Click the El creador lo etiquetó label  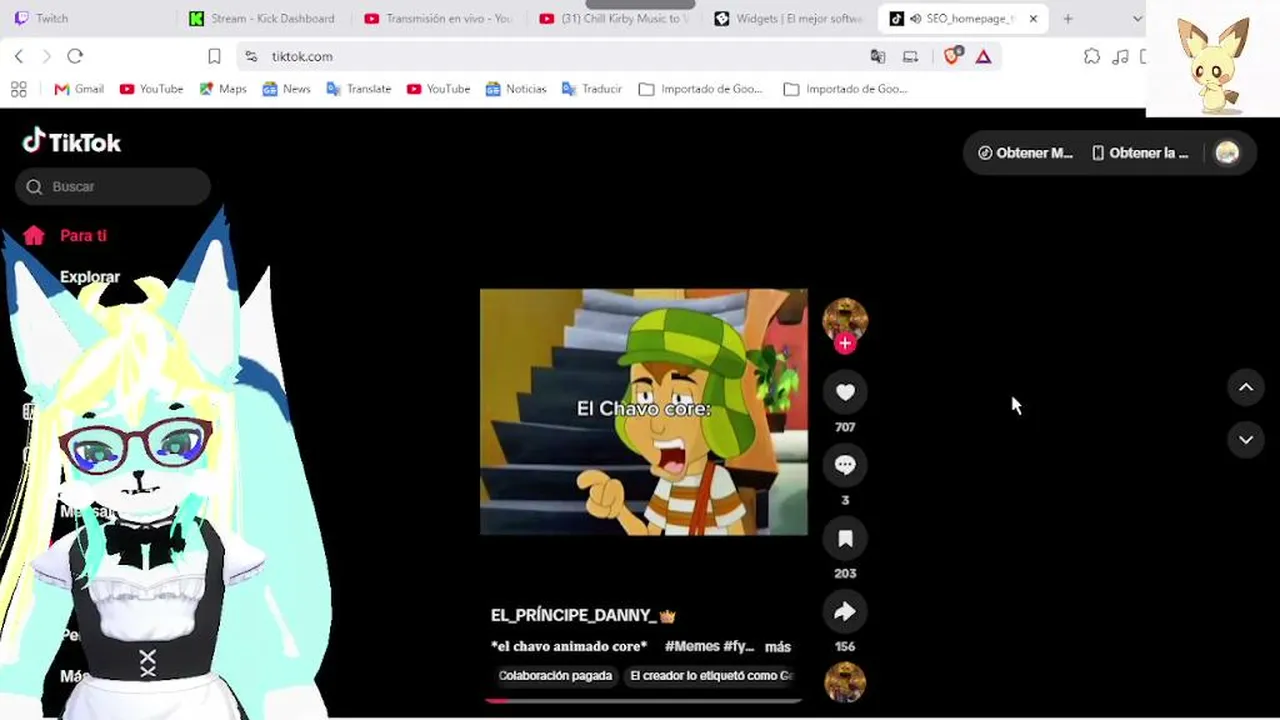pos(711,676)
